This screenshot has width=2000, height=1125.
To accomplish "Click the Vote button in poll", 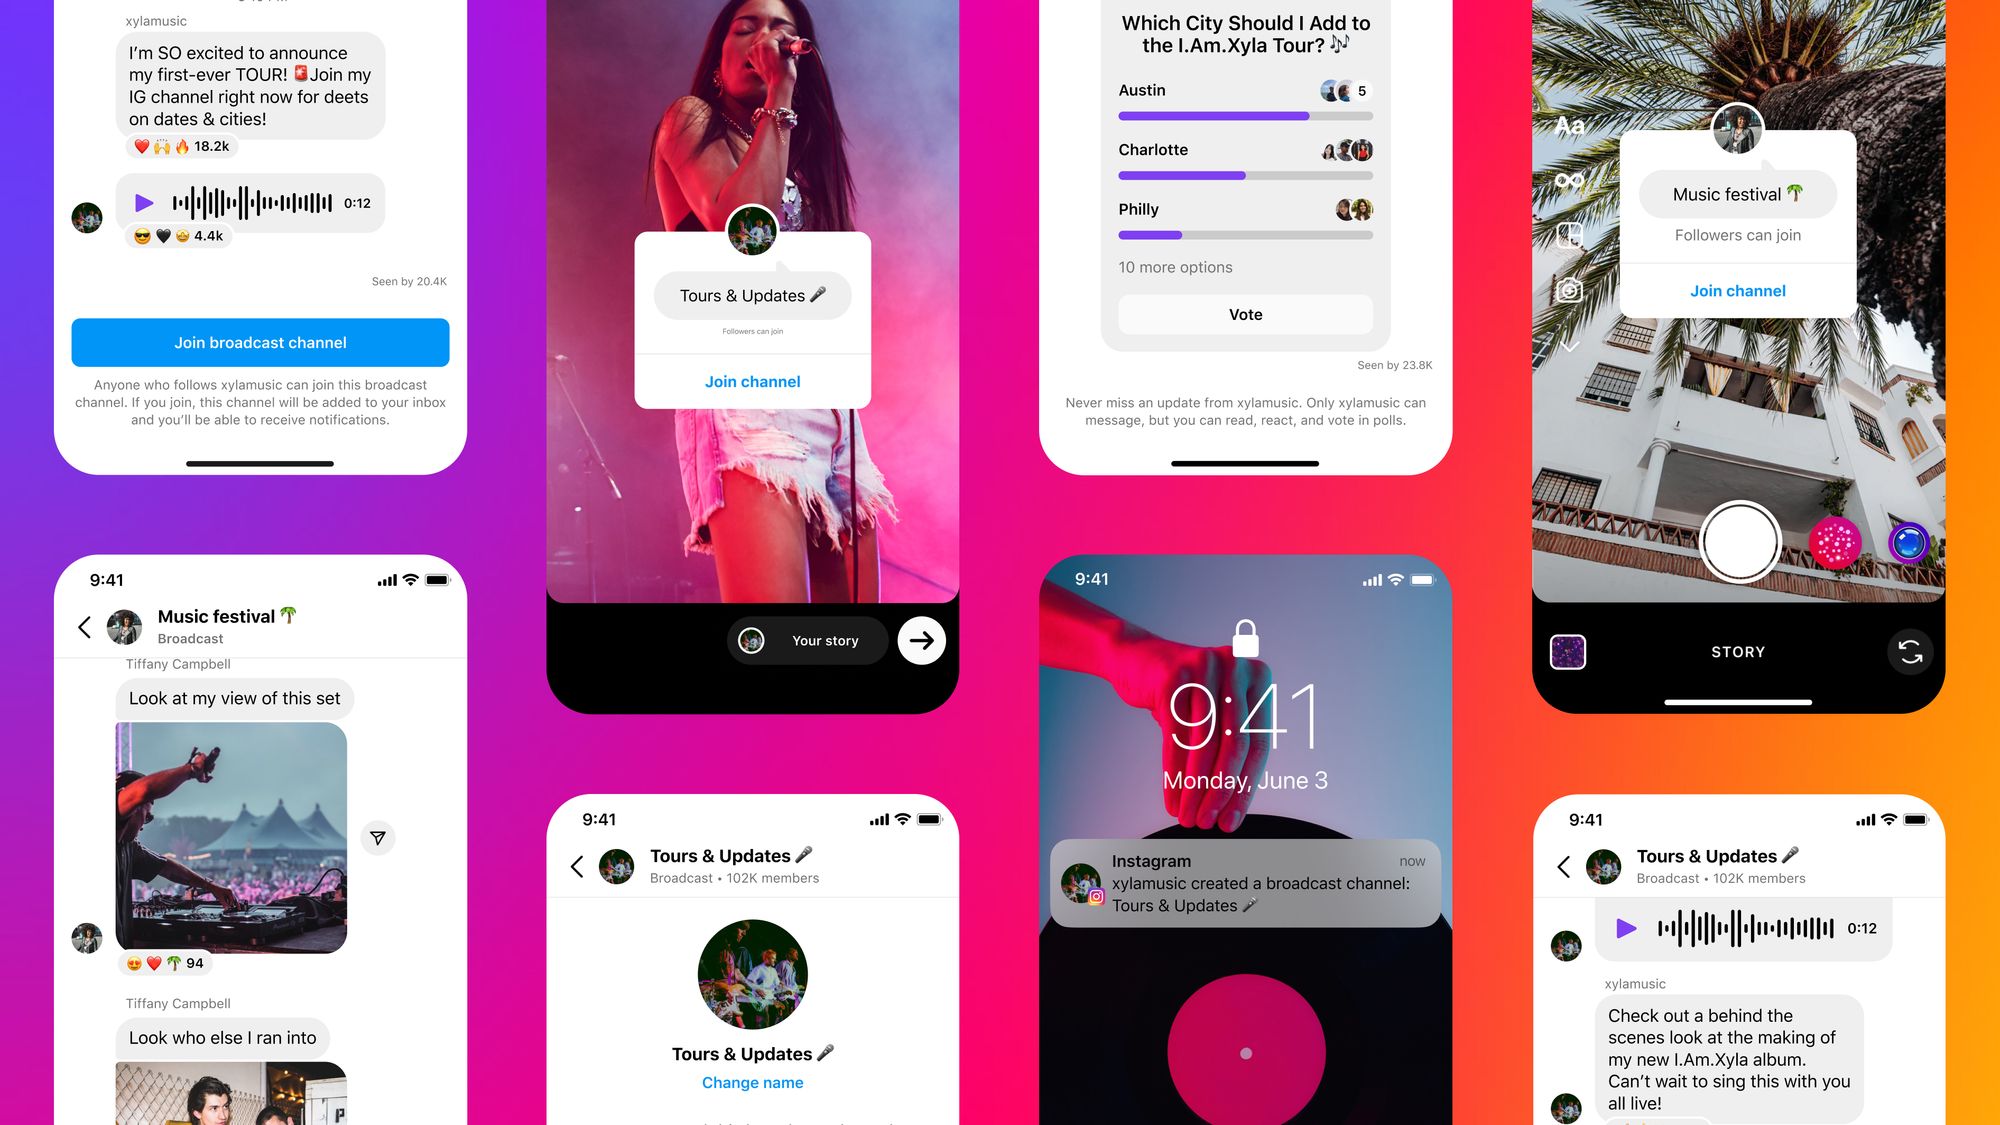I will pyautogui.click(x=1243, y=315).
